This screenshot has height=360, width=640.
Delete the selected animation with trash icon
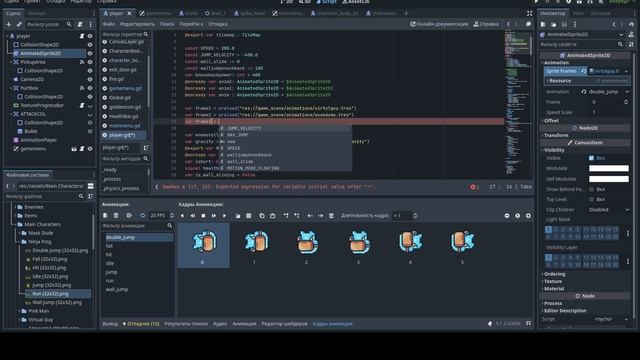116,216
